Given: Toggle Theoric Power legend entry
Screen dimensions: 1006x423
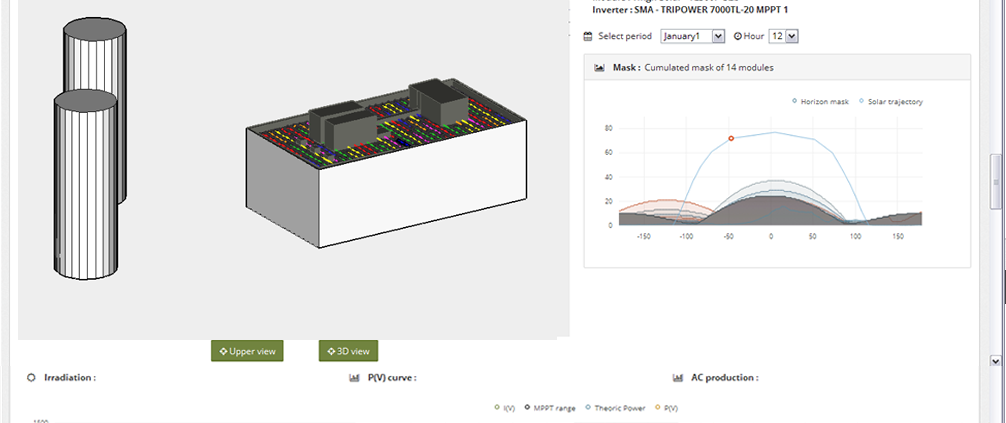Looking at the screenshot, I should click(x=617, y=408).
